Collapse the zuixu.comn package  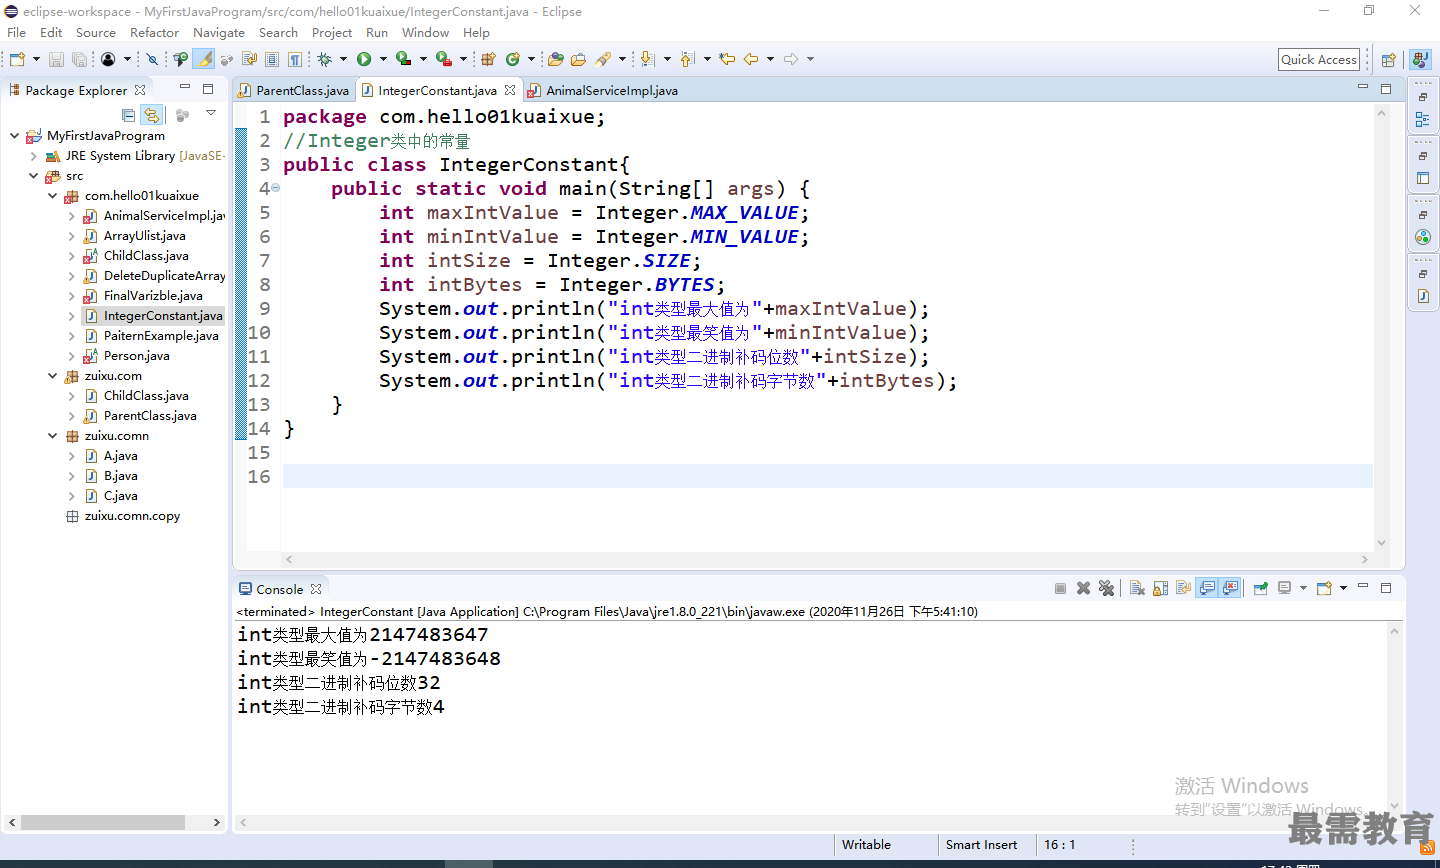tap(53, 436)
